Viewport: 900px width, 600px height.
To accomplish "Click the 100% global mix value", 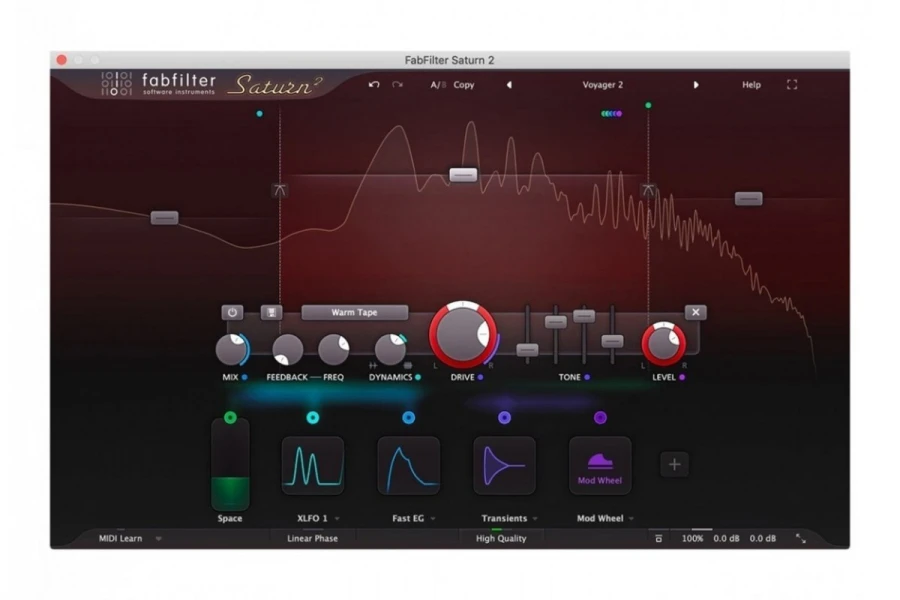I will click(x=692, y=539).
